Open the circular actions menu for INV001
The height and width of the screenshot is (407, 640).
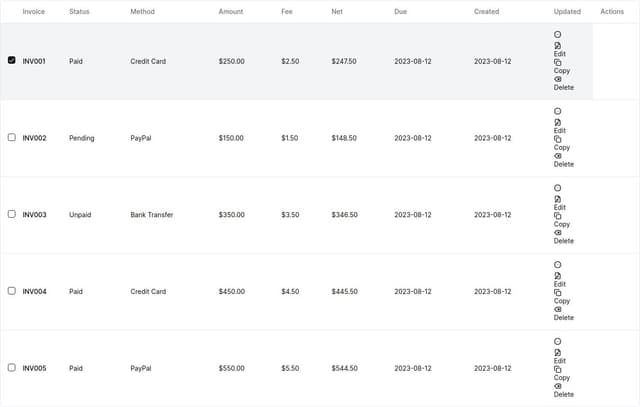[558, 34]
